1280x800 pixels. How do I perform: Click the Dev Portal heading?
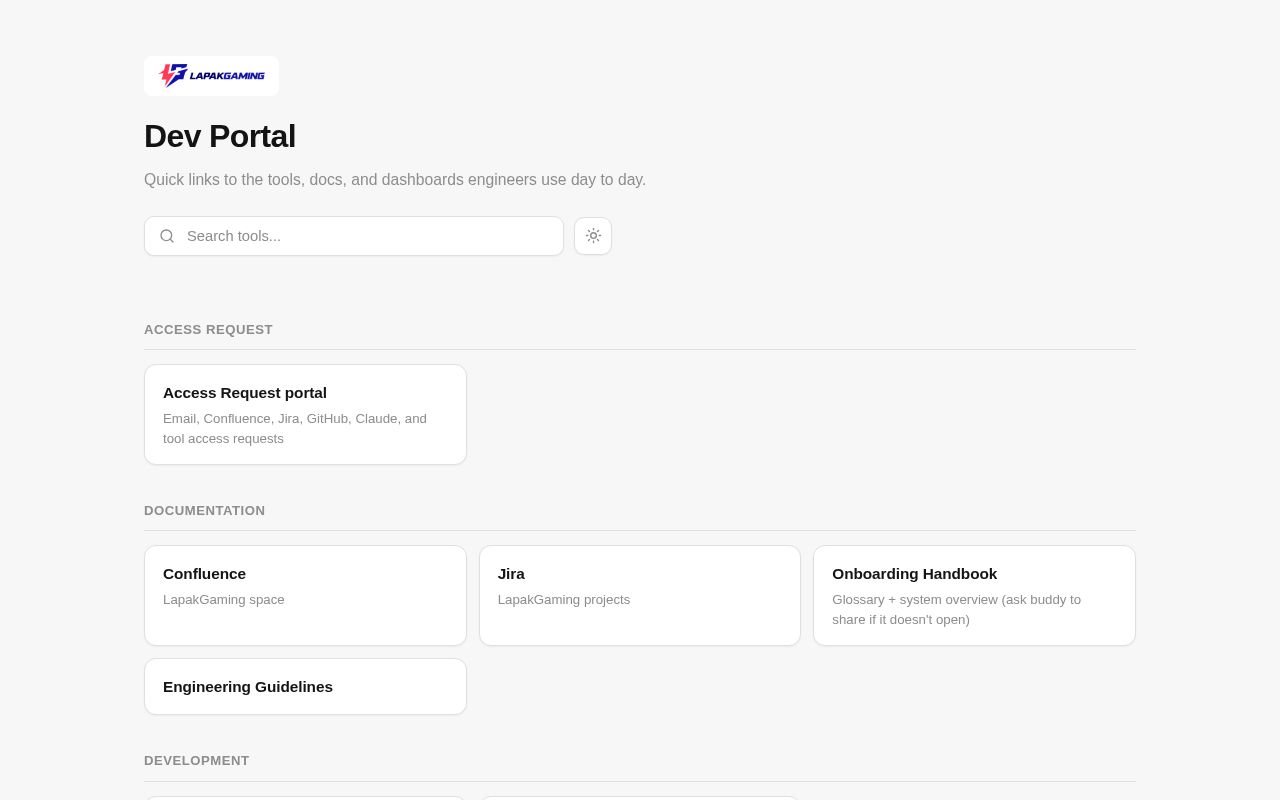tap(220, 136)
